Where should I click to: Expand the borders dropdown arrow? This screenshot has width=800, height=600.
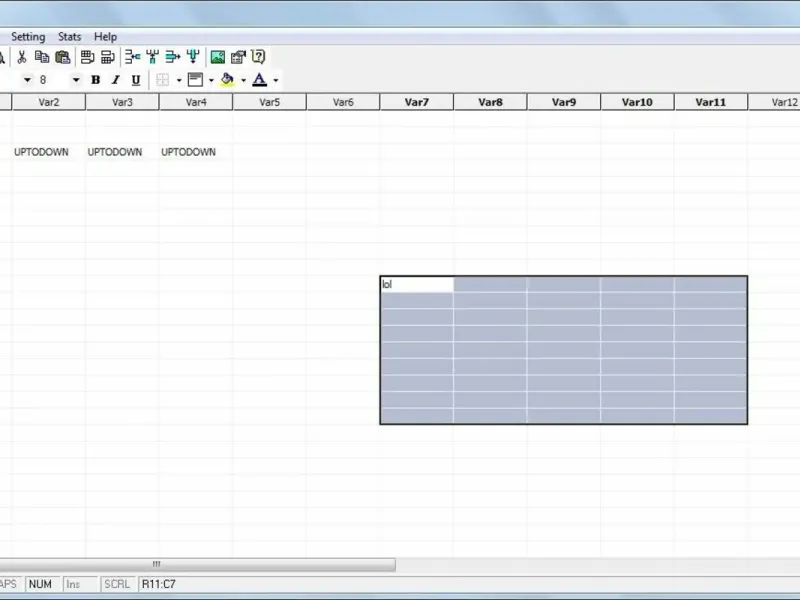click(x=179, y=80)
